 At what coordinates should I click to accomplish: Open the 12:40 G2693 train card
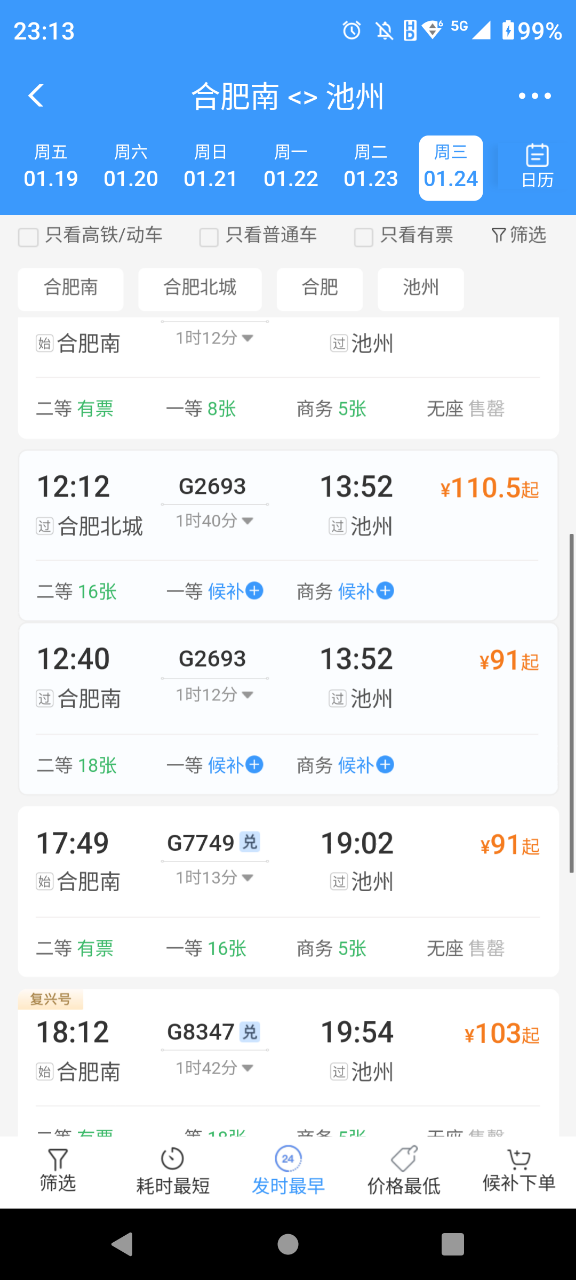[x=288, y=709]
